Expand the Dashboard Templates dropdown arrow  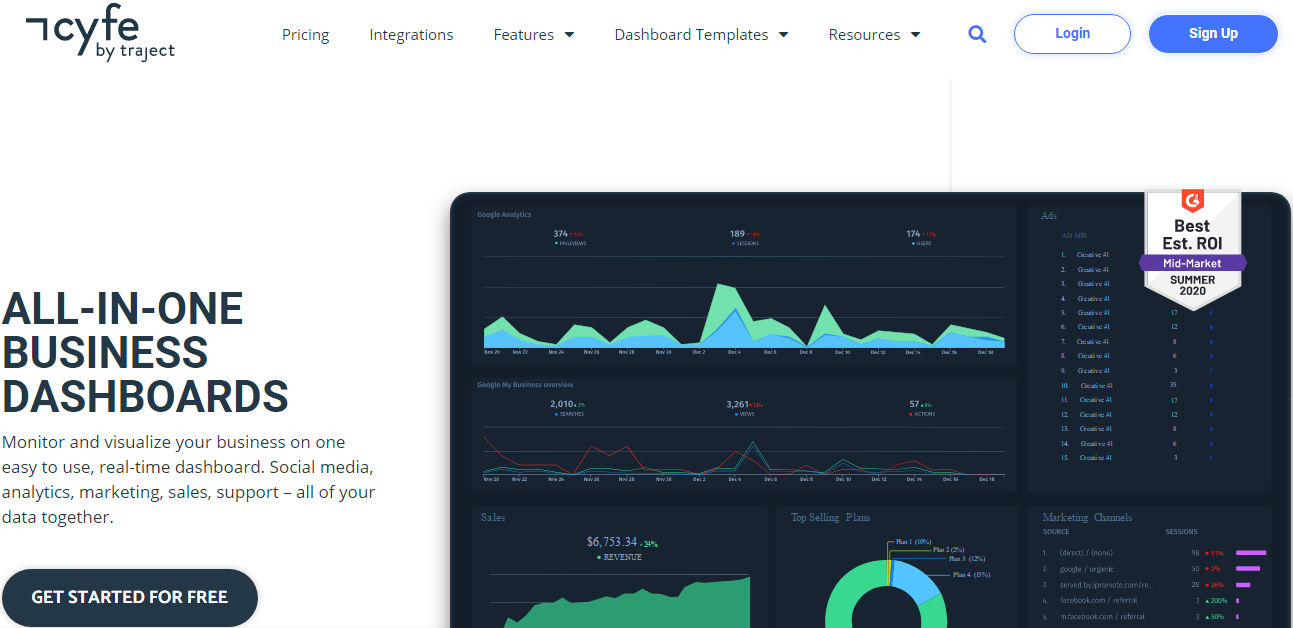coord(783,35)
